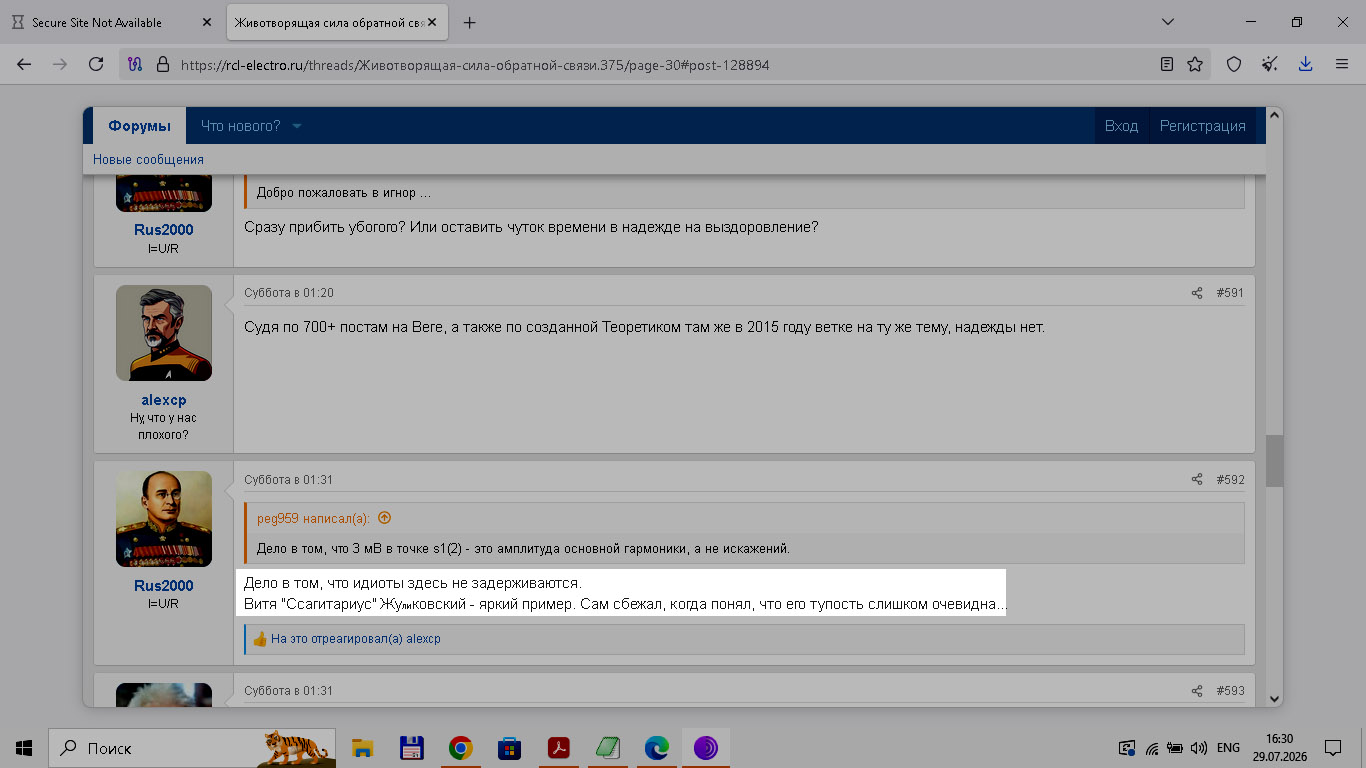The height and width of the screenshot is (768, 1366).
Task: Bookmark this page with the star icon
Action: click(1195, 64)
